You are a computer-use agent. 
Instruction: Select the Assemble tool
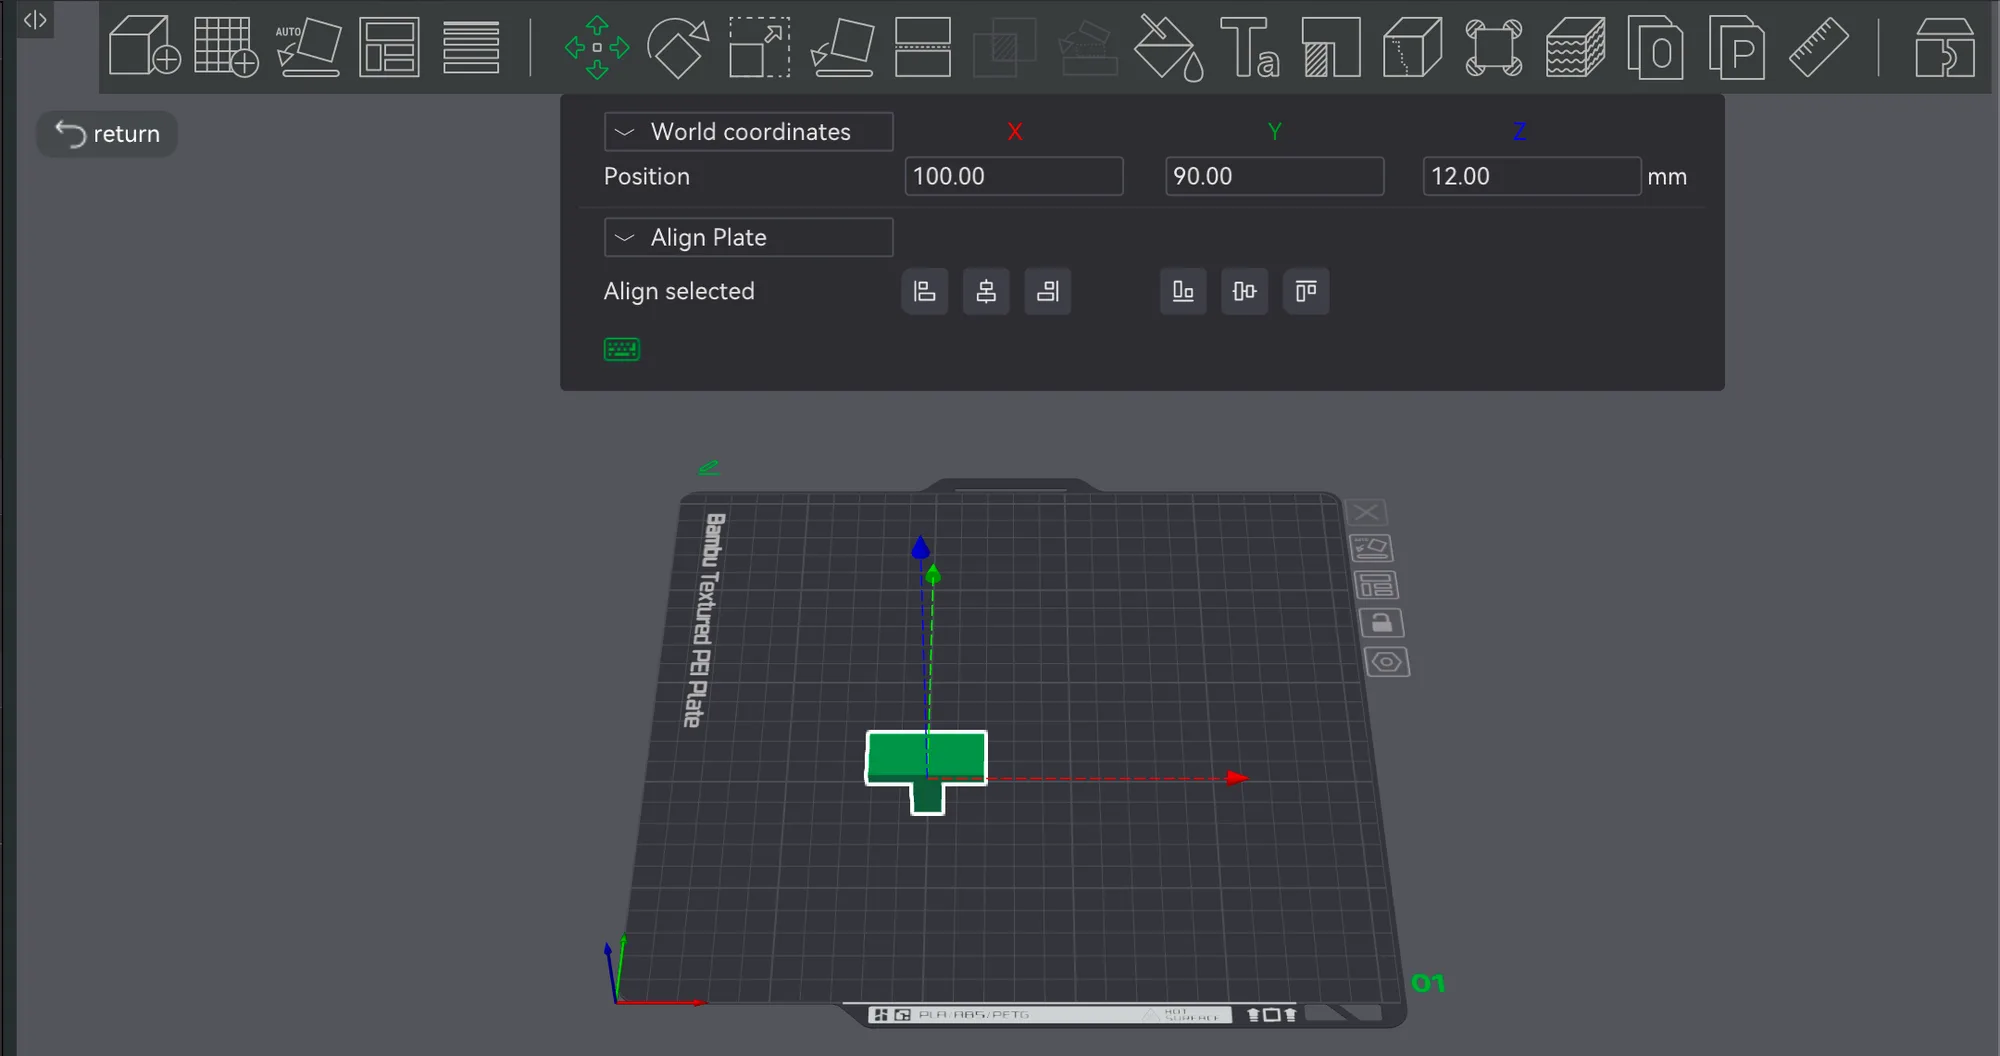tap(1944, 47)
